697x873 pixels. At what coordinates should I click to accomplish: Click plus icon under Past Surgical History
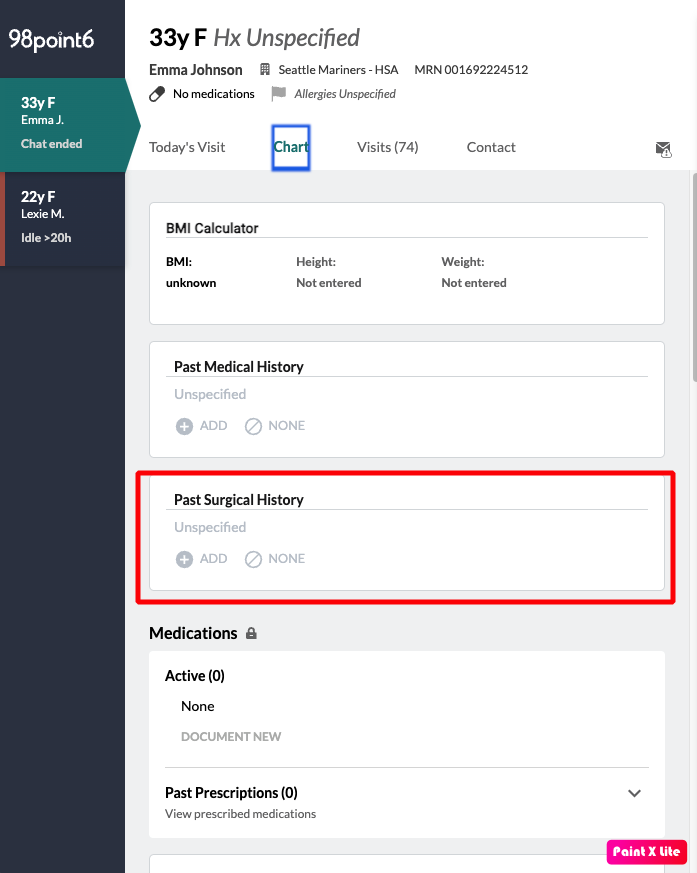[184, 559]
